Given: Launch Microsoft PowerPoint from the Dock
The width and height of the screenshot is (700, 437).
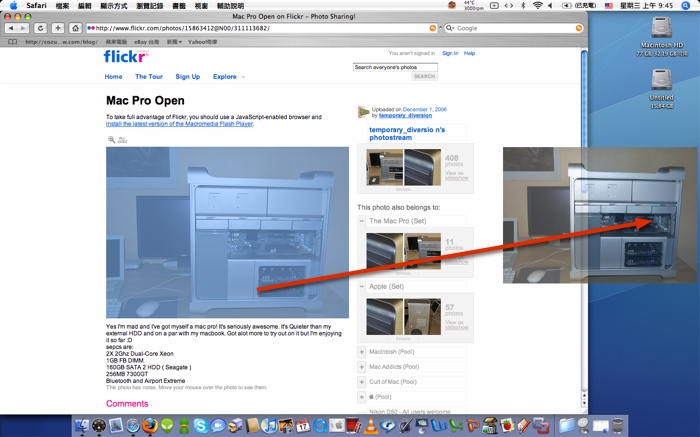Looking at the screenshot, I should pyautogui.click(x=473, y=425).
